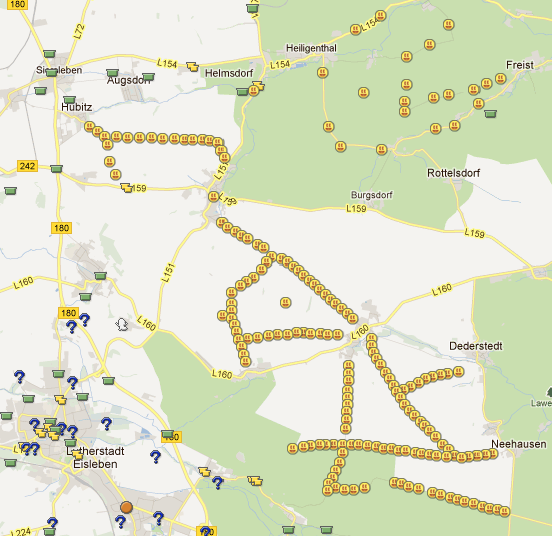This screenshot has width=552, height=536.
Task: Click the green cache box beside Freist smileys
Action: click(490, 114)
